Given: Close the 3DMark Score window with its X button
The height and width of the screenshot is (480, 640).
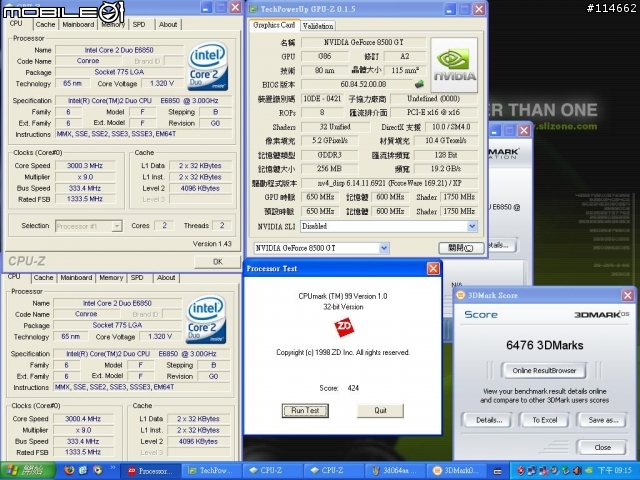Looking at the screenshot, I should pos(627,295).
